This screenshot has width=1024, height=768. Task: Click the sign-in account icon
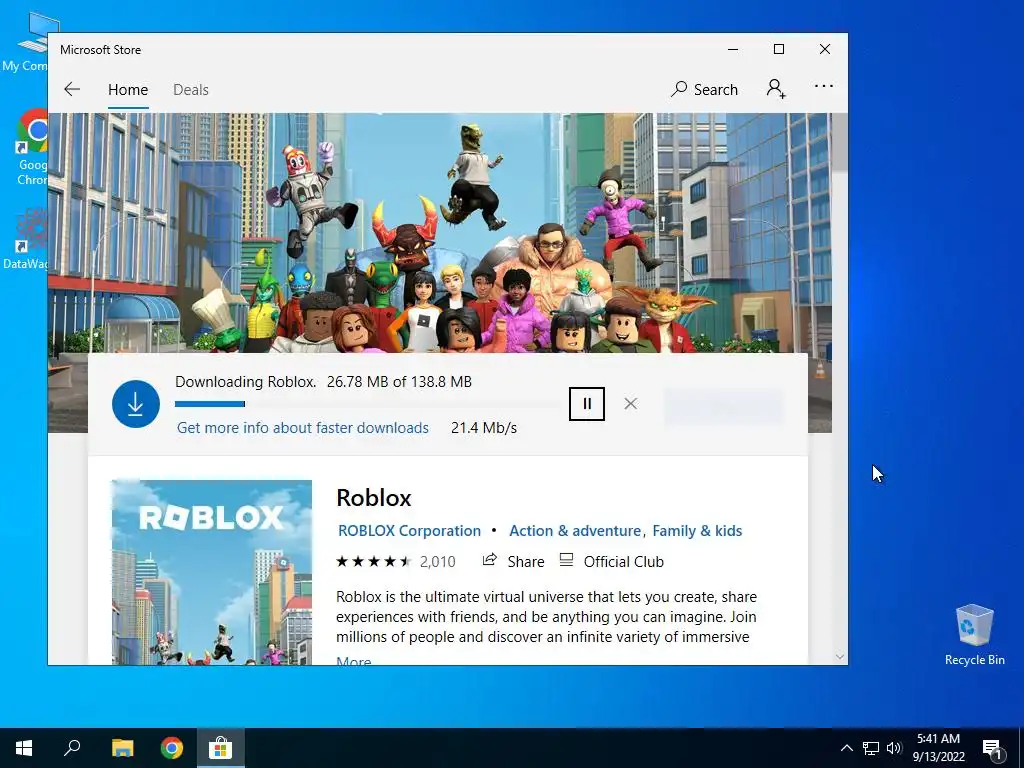(776, 88)
